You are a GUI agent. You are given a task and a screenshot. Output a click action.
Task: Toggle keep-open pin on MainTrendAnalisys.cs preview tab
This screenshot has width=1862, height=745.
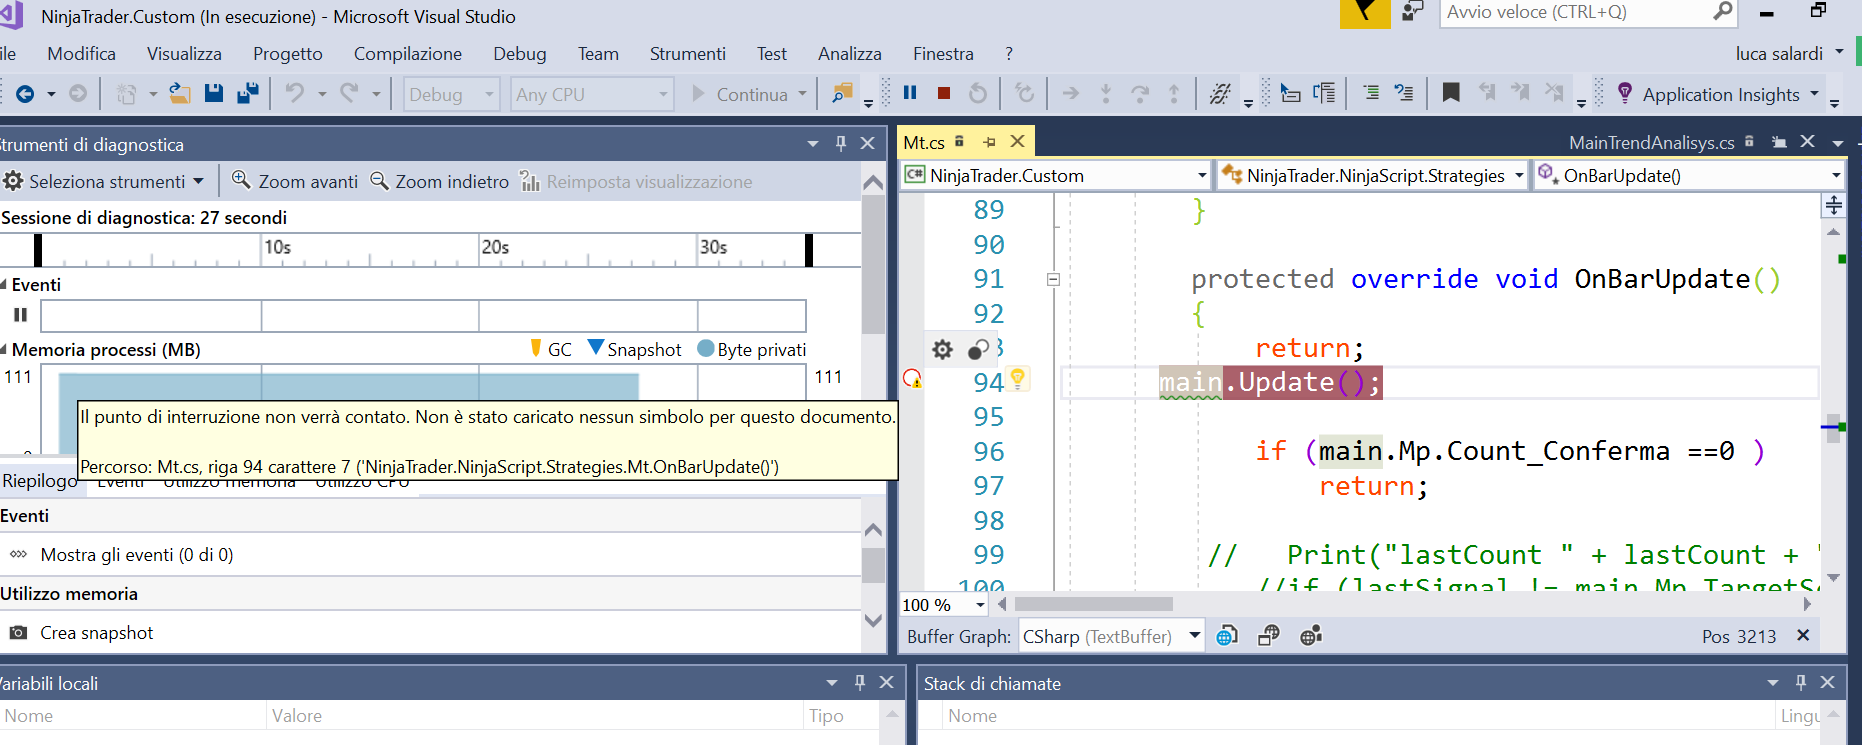pos(1779,142)
